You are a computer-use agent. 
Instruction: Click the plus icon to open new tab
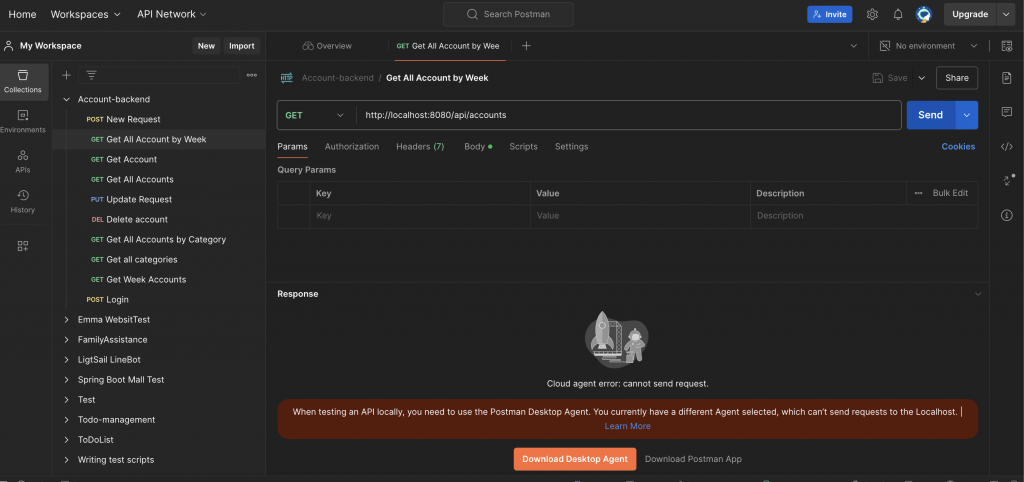(526, 46)
